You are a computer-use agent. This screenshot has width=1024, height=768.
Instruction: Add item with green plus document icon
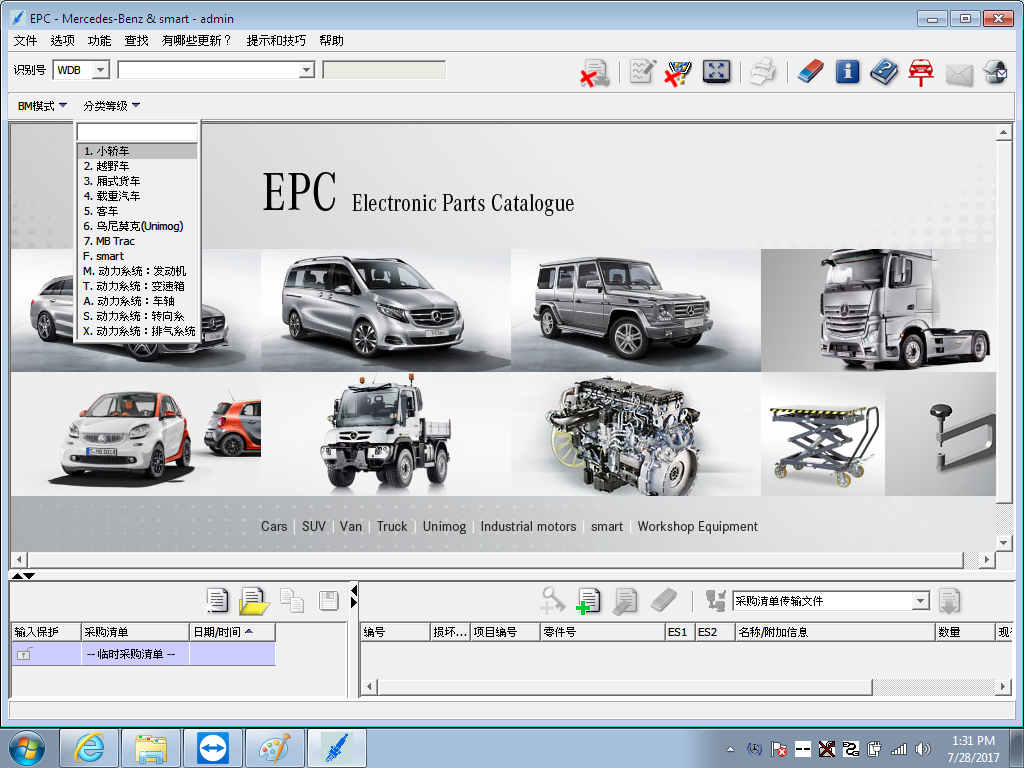click(x=588, y=601)
